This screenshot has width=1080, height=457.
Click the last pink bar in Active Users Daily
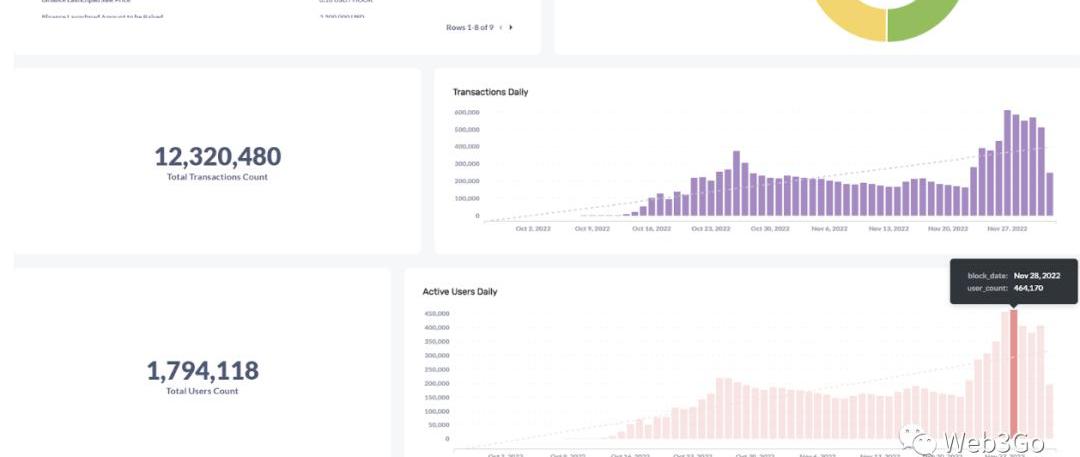coord(1049,411)
